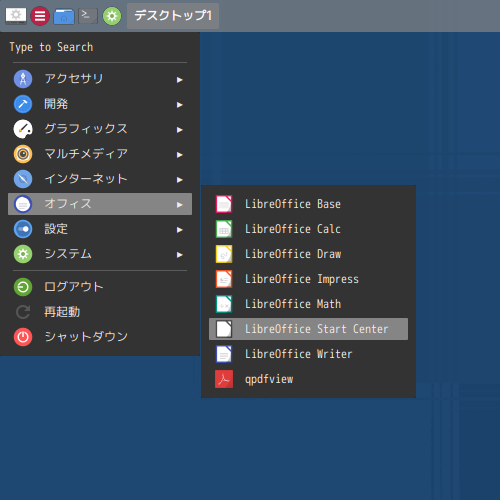Click the 設定 toggle-shaped icon
The width and height of the screenshot is (500, 500).
click(23, 229)
